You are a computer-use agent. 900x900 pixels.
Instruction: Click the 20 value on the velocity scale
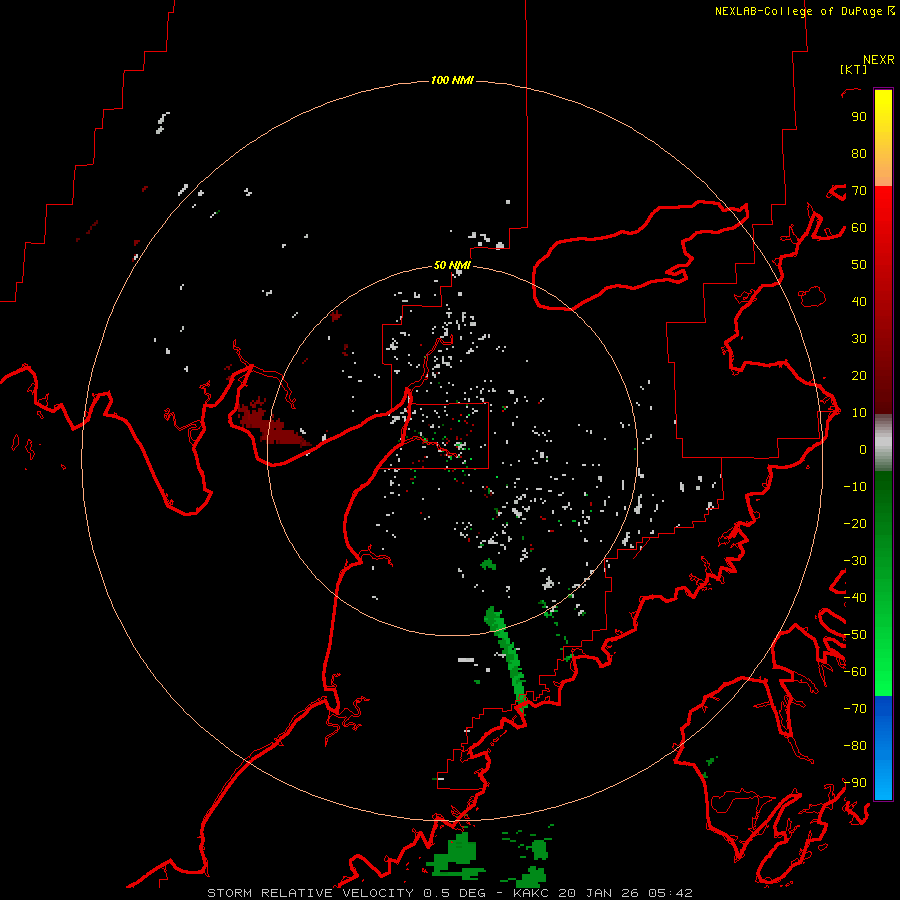[x=859, y=375]
